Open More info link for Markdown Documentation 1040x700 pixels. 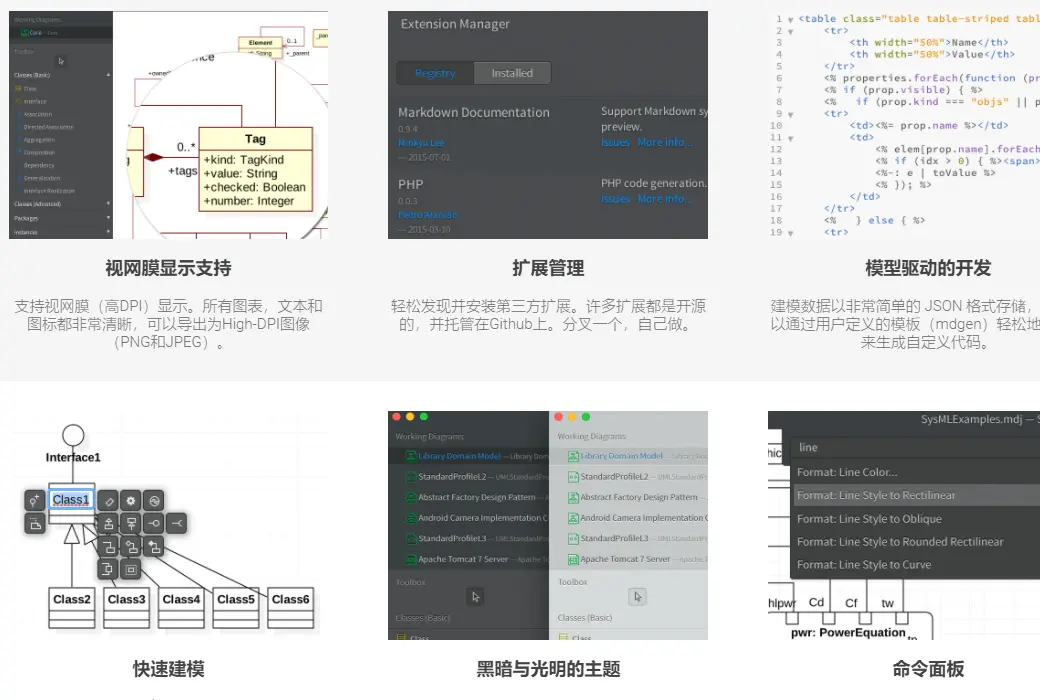(x=665, y=142)
